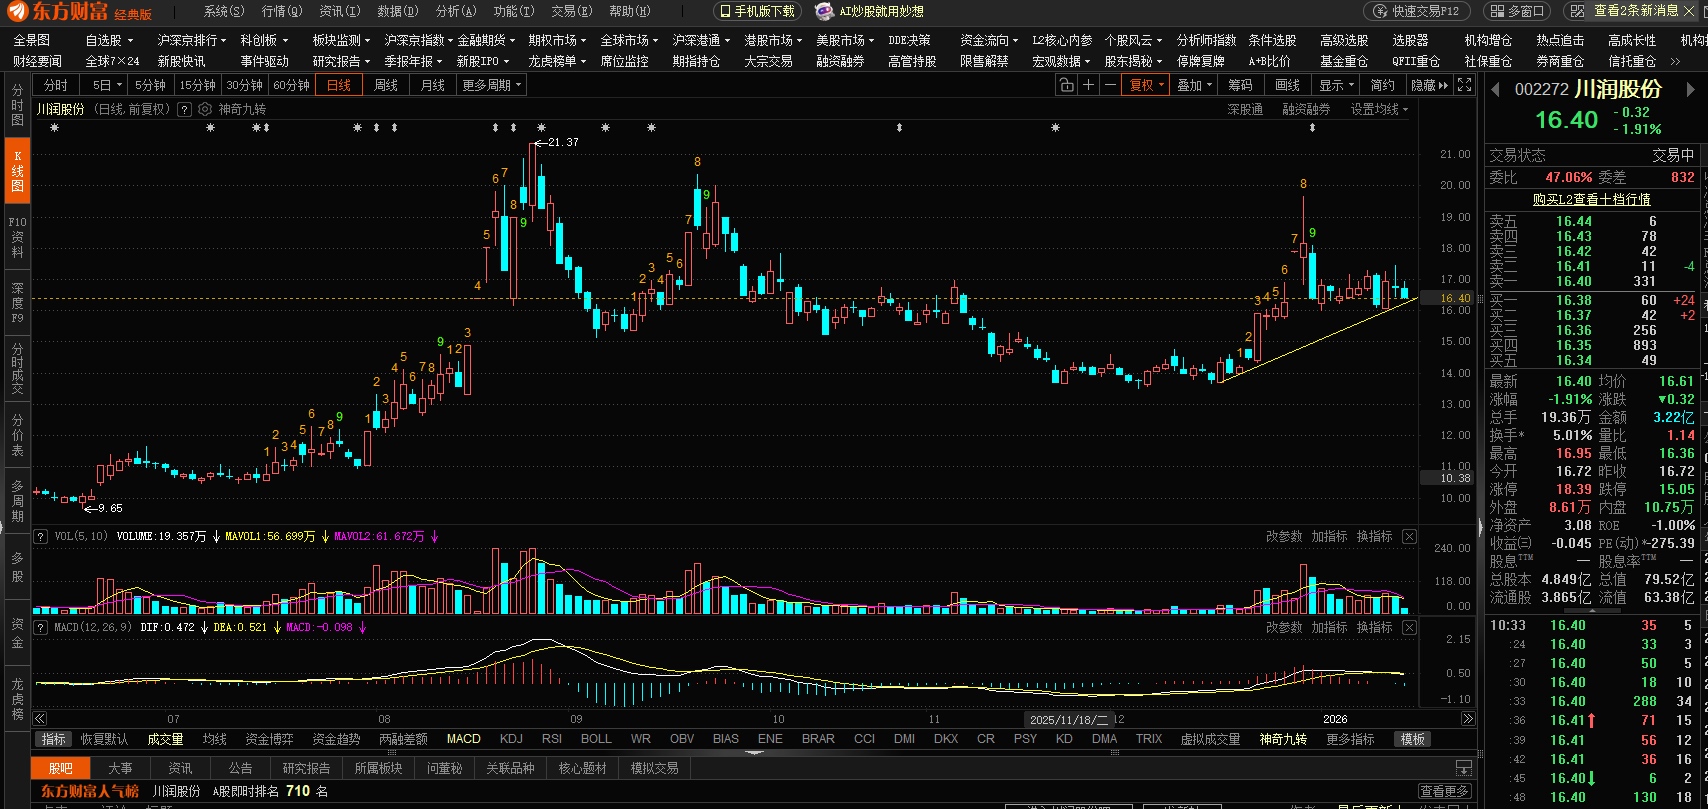Open 显示 display dropdown
Screen dimensions: 1708x809
[x=1336, y=85]
